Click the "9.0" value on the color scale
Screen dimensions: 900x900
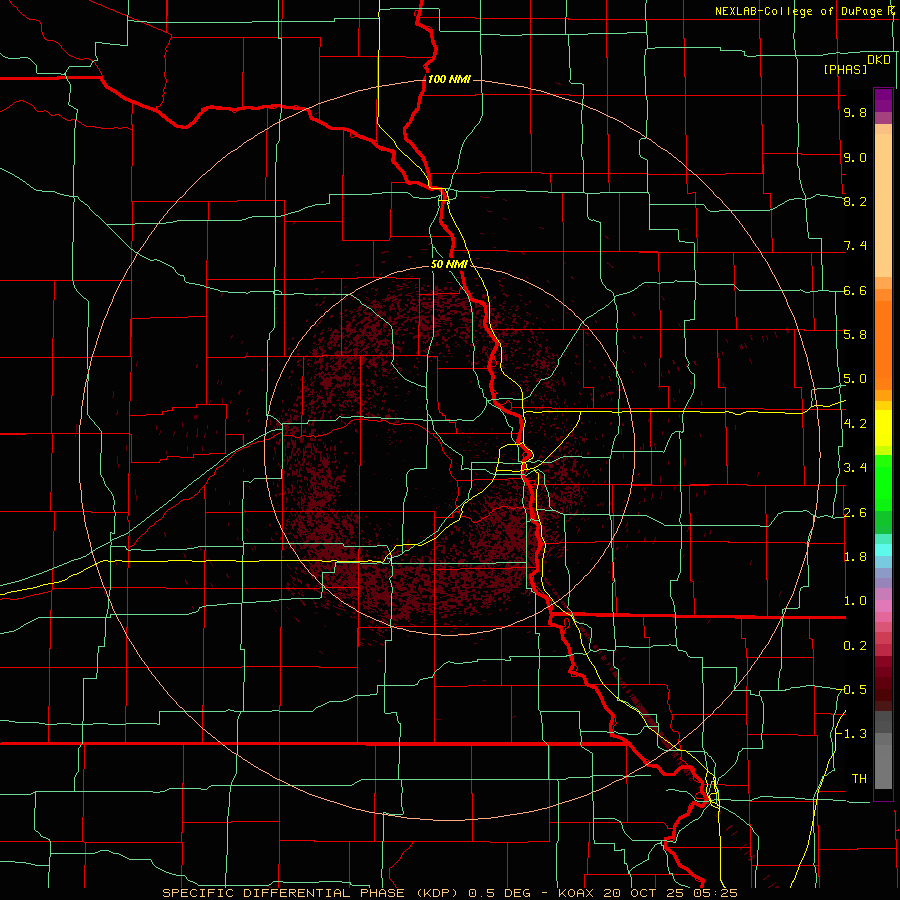[x=855, y=157]
